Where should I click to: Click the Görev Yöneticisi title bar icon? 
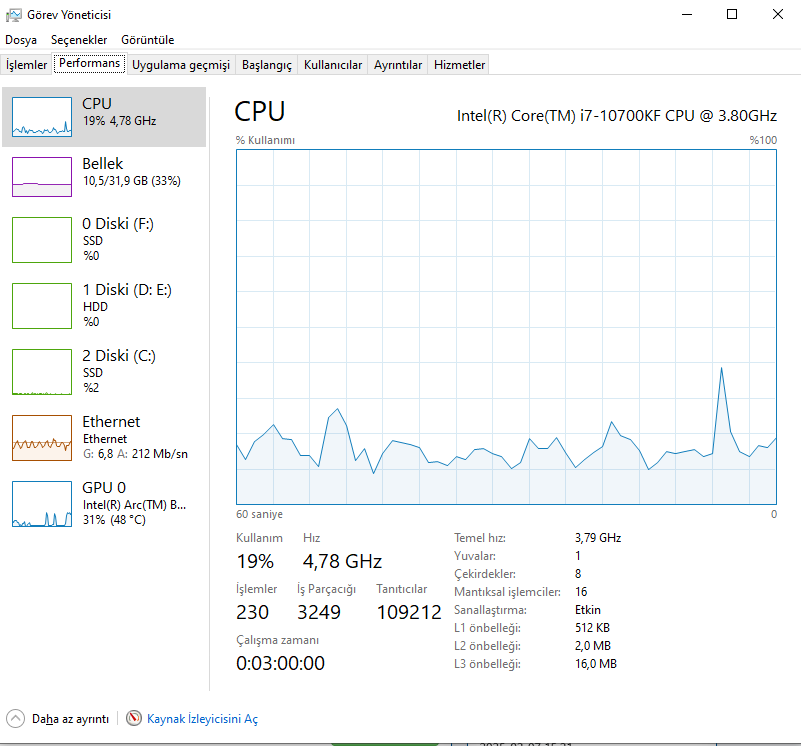pos(14,15)
